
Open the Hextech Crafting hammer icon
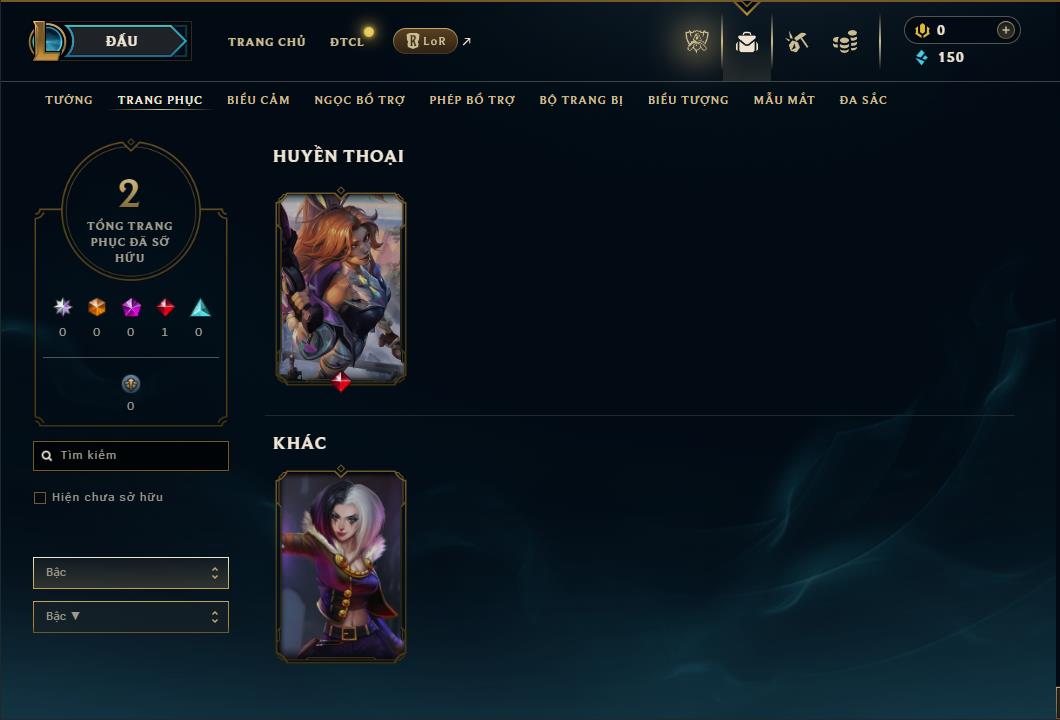pos(797,42)
